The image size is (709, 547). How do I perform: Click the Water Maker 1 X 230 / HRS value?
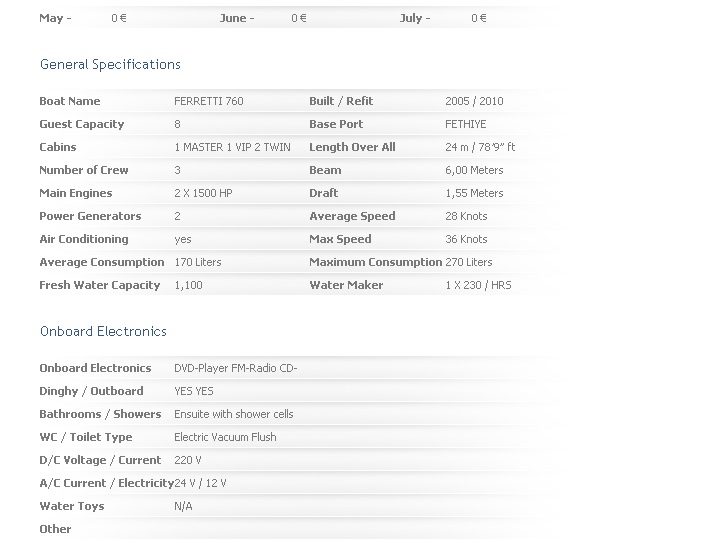coord(478,285)
